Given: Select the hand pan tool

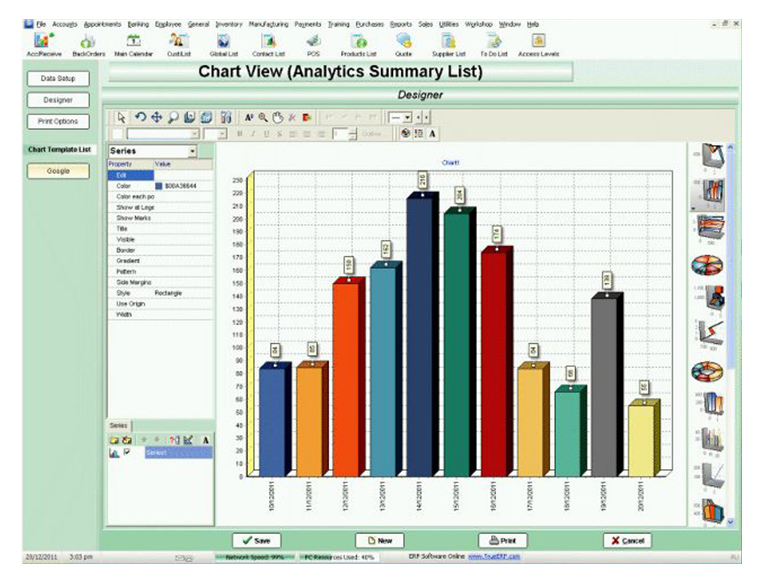Looking at the screenshot, I should [x=278, y=117].
